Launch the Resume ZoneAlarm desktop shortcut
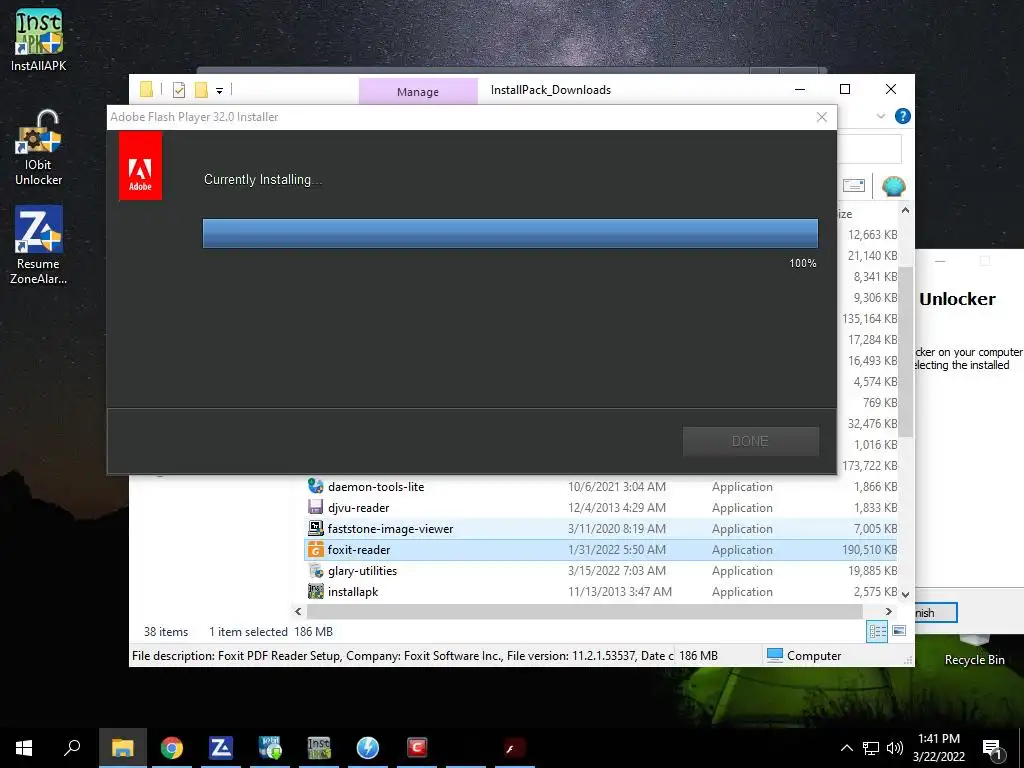 [x=39, y=245]
